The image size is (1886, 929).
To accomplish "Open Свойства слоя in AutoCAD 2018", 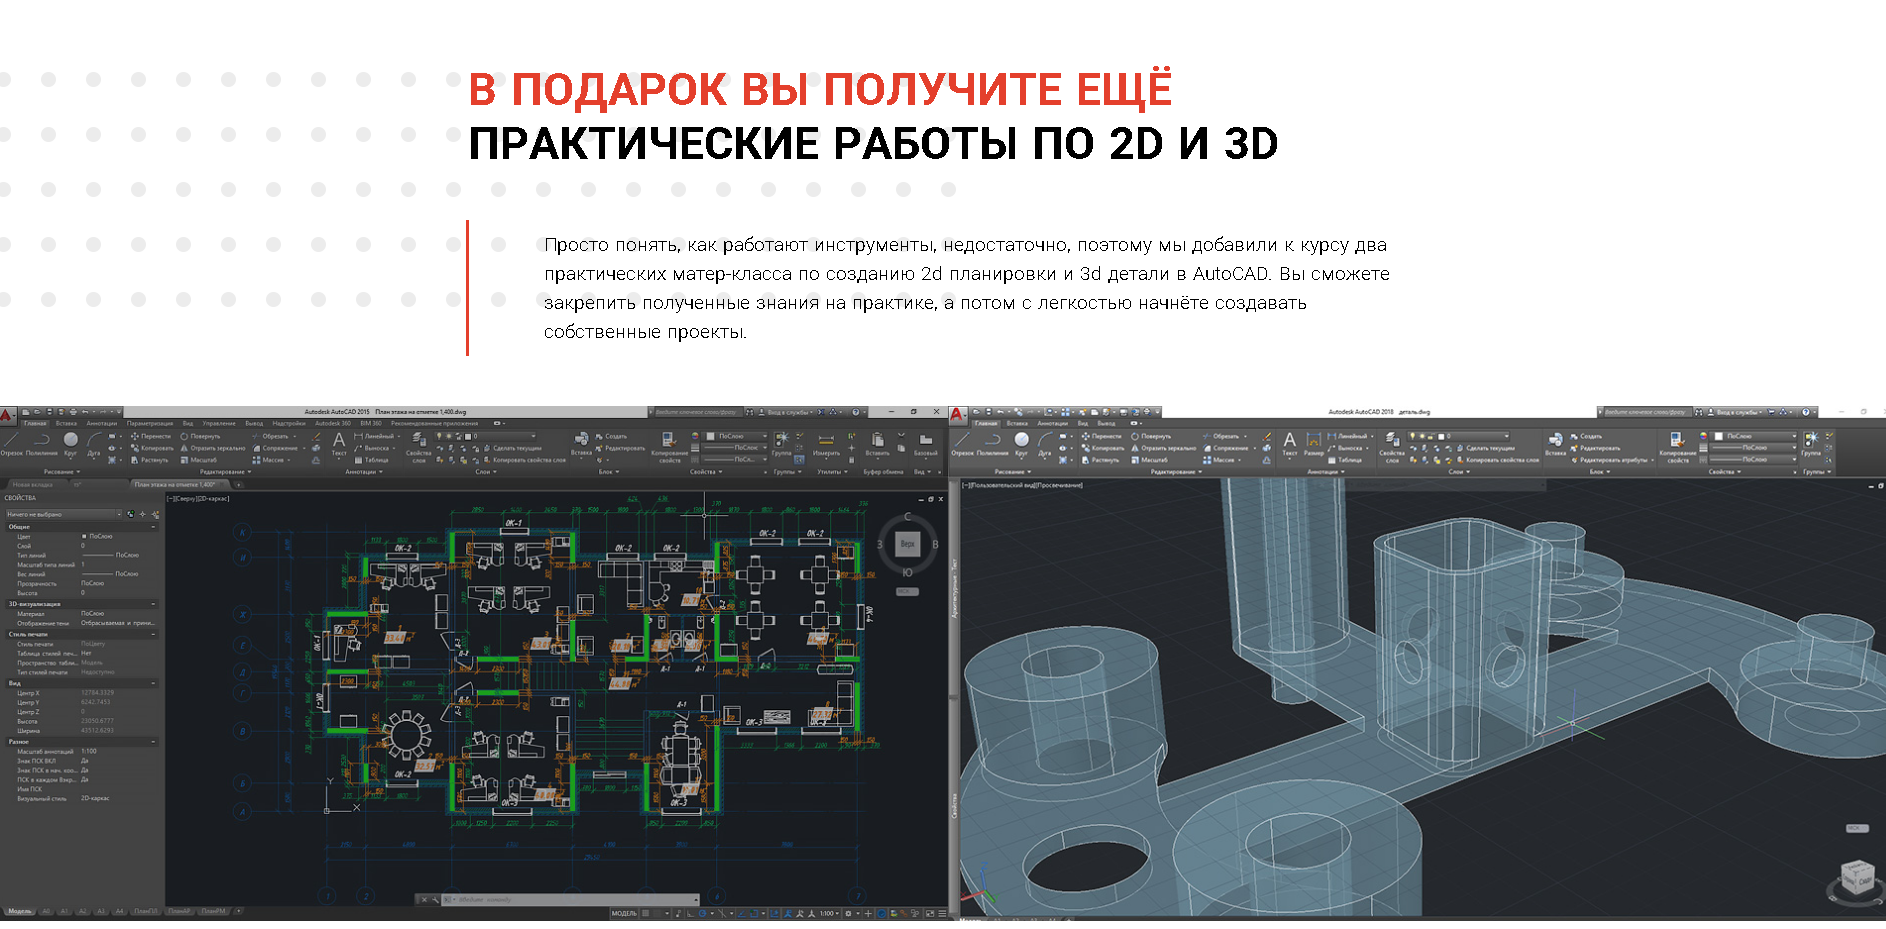I will pyautogui.click(x=1392, y=447).
